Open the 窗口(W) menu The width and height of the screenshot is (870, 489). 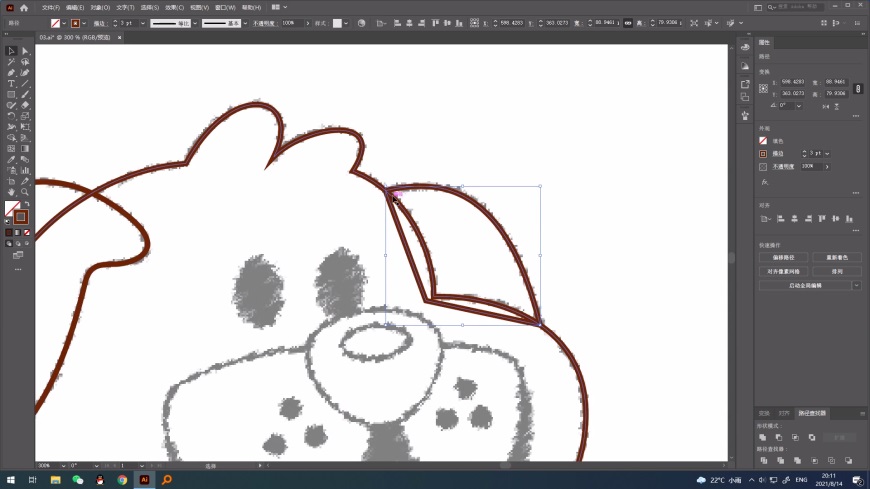tap(225, 7)
